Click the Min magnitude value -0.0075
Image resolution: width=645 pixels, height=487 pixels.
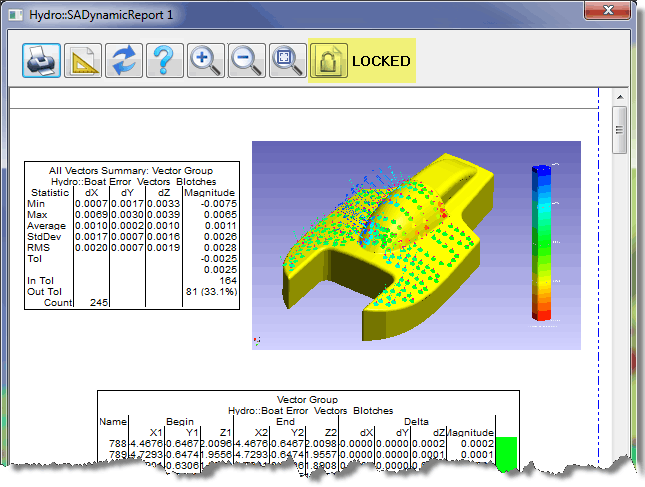click(219, 204)
